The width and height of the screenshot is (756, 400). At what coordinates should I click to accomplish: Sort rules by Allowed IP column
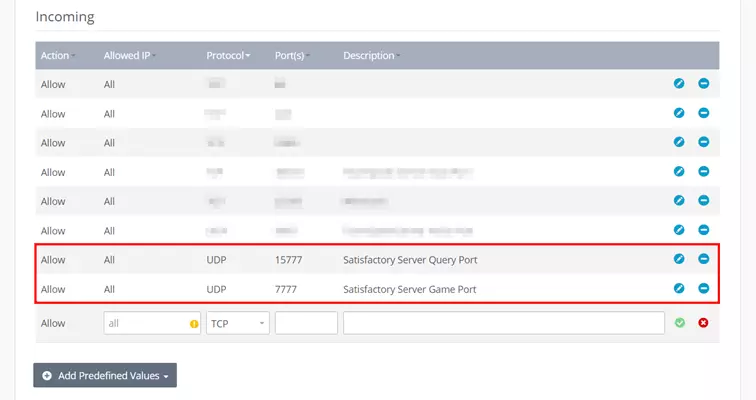(129, 55)
